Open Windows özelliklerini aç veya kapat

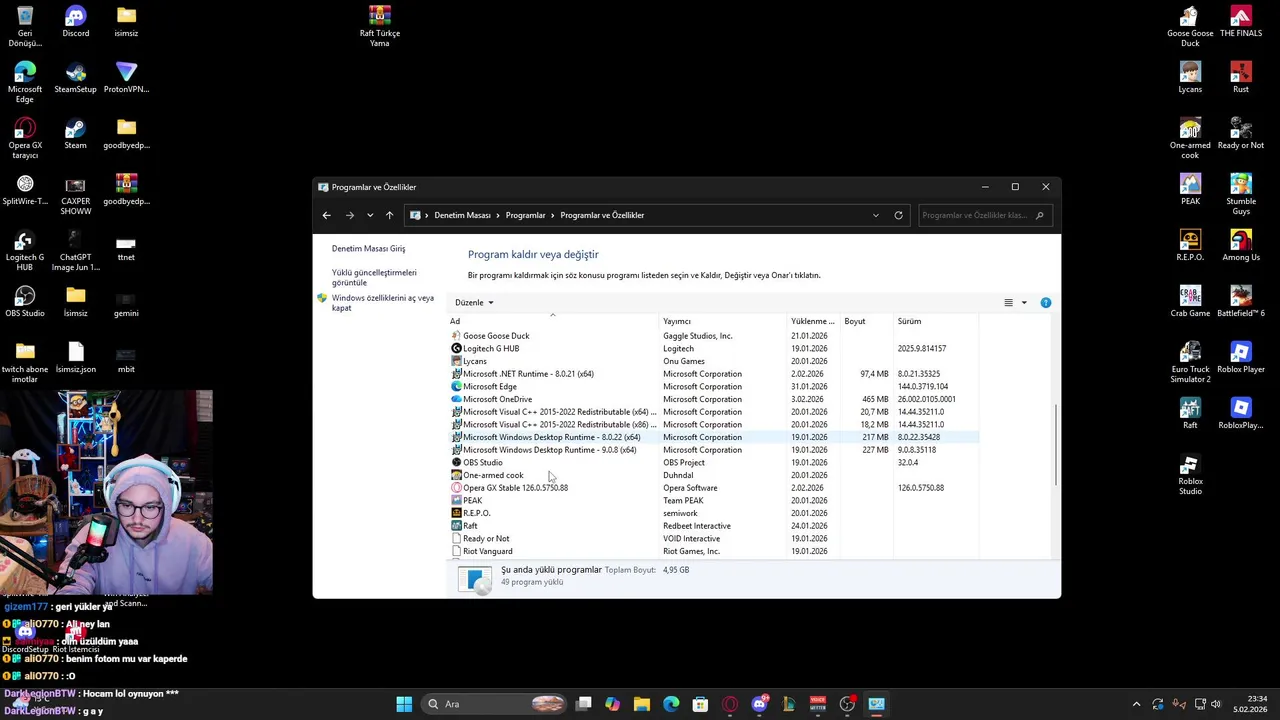[382, 303]
